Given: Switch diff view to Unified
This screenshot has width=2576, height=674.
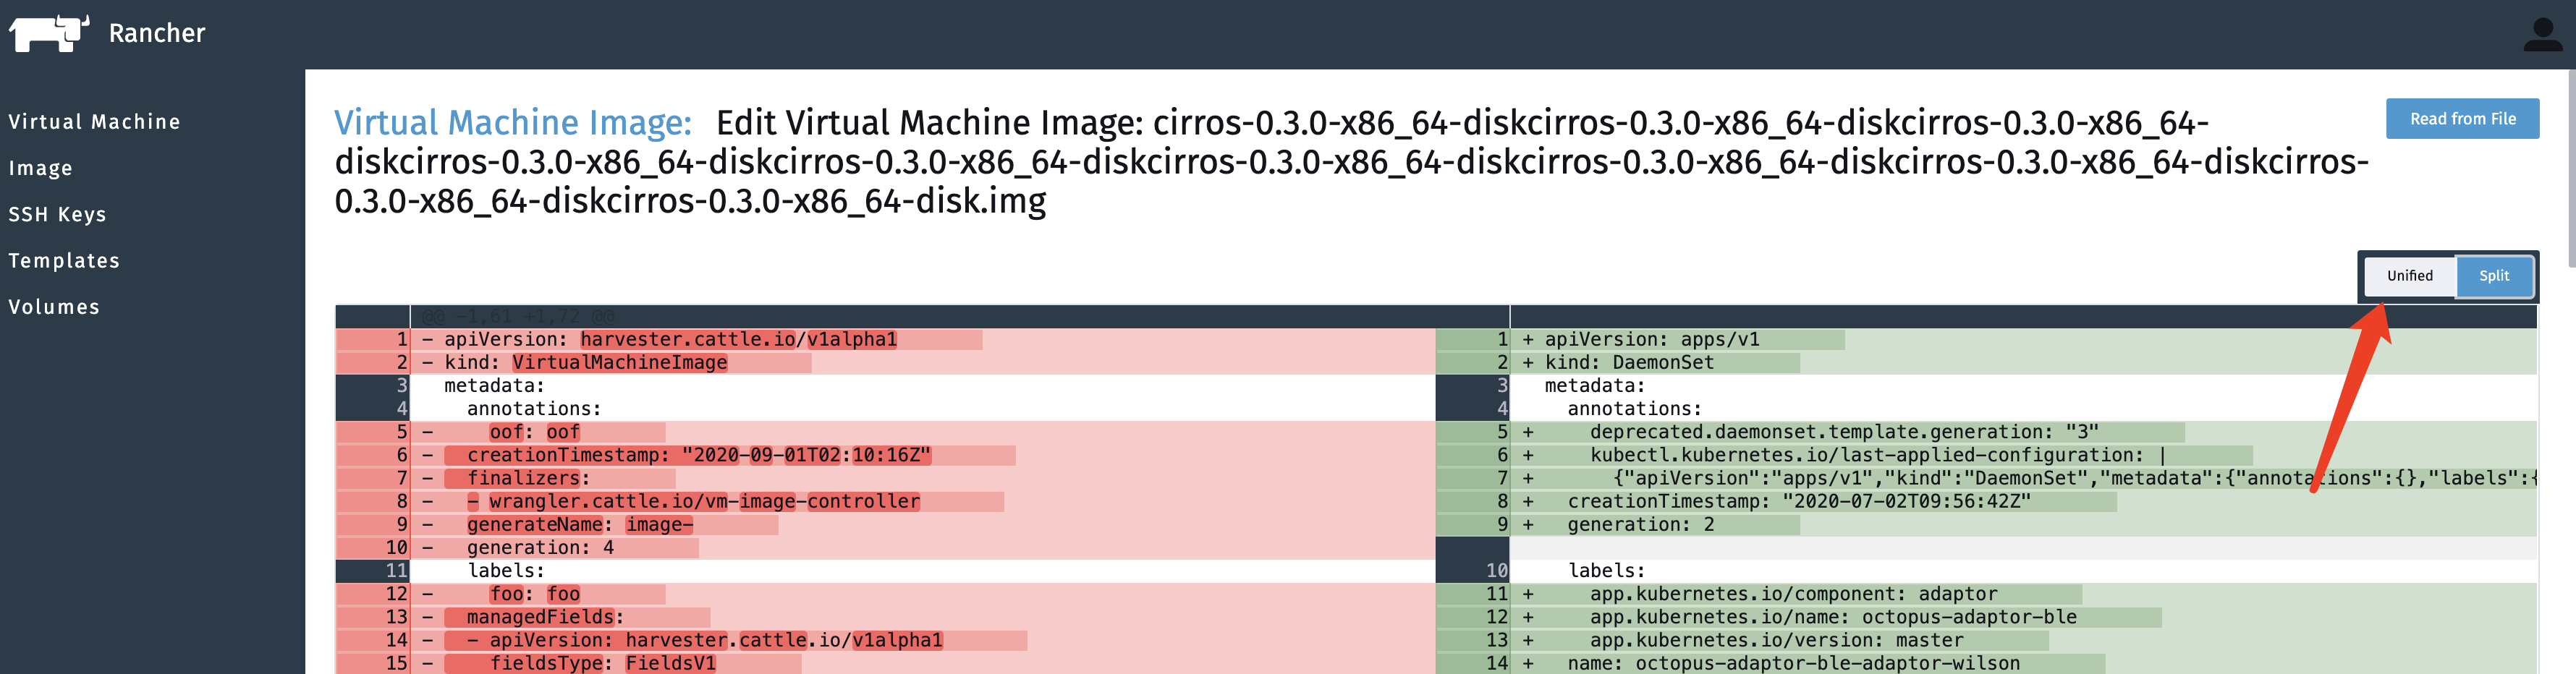Looking at the screenshot, I should (2409, 276).
